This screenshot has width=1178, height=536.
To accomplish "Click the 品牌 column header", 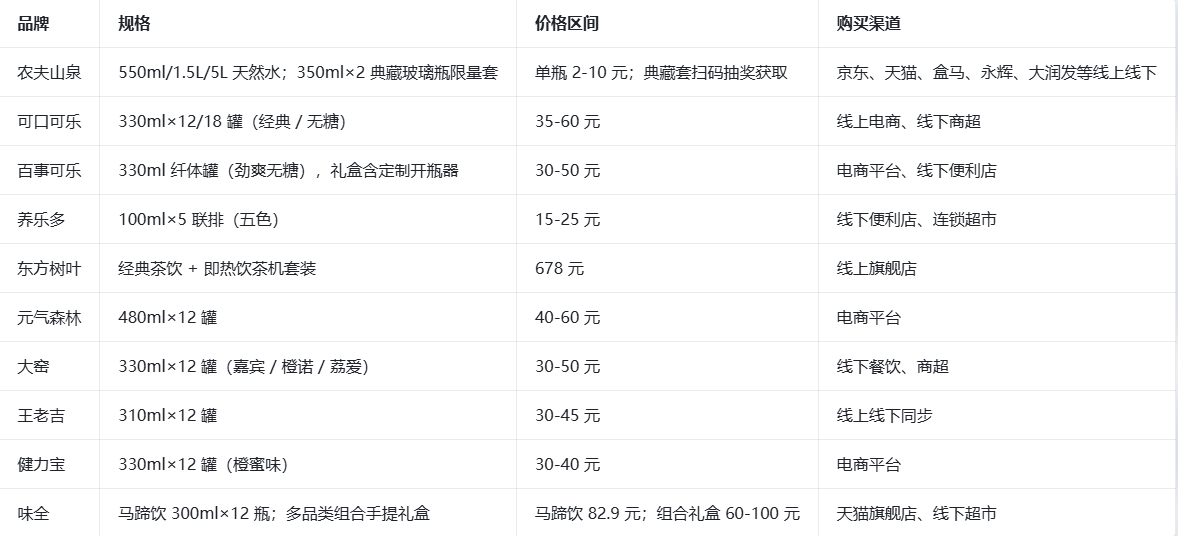I will [x=33, y=23].
